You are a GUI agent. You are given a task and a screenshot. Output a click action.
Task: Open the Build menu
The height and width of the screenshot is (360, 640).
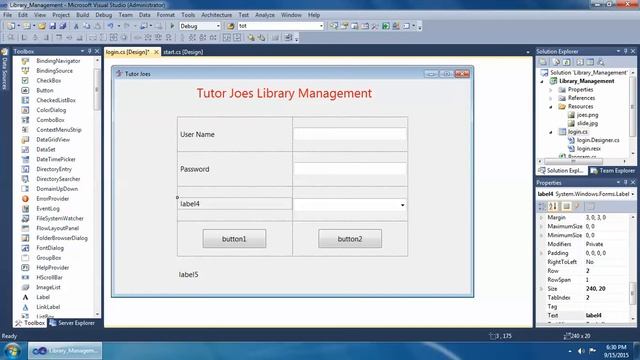click(x=82, y=15)
